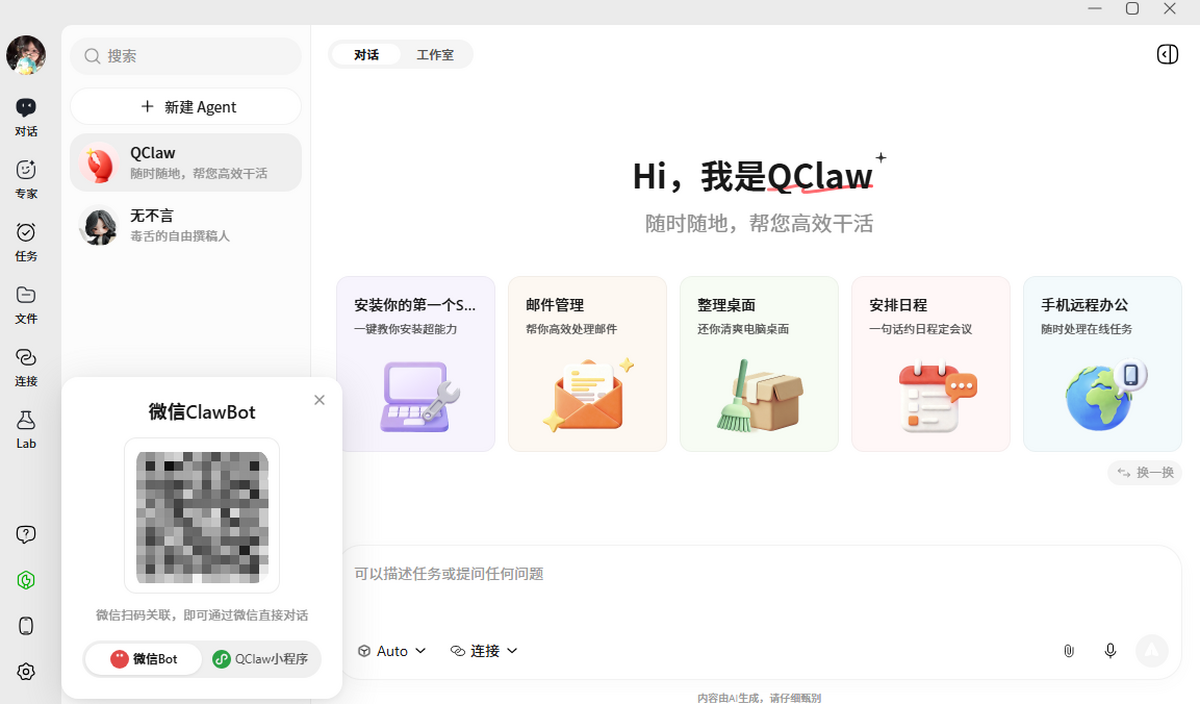Start voice input with microphone icon
Screen dimensions: 1200x704
pos(1110,651)
